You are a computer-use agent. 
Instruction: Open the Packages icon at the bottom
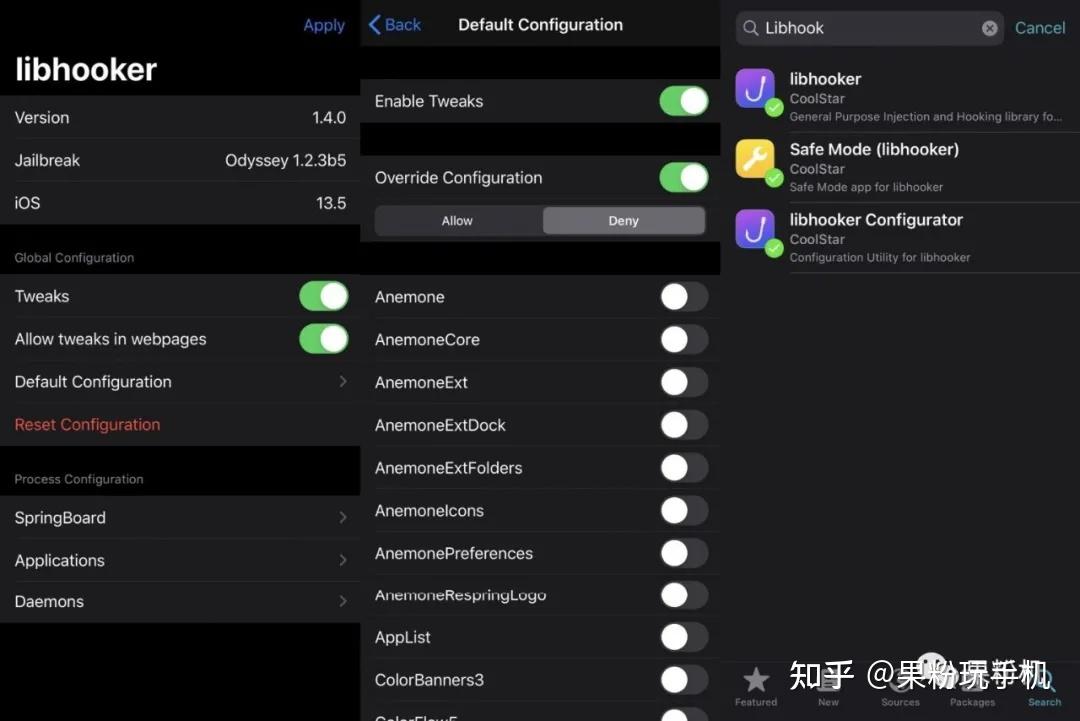tap(973, 678)
